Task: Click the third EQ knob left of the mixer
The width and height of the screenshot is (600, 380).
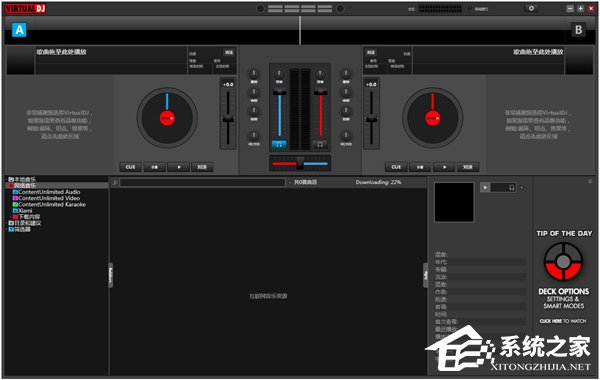Action: [x=254, y=111]
